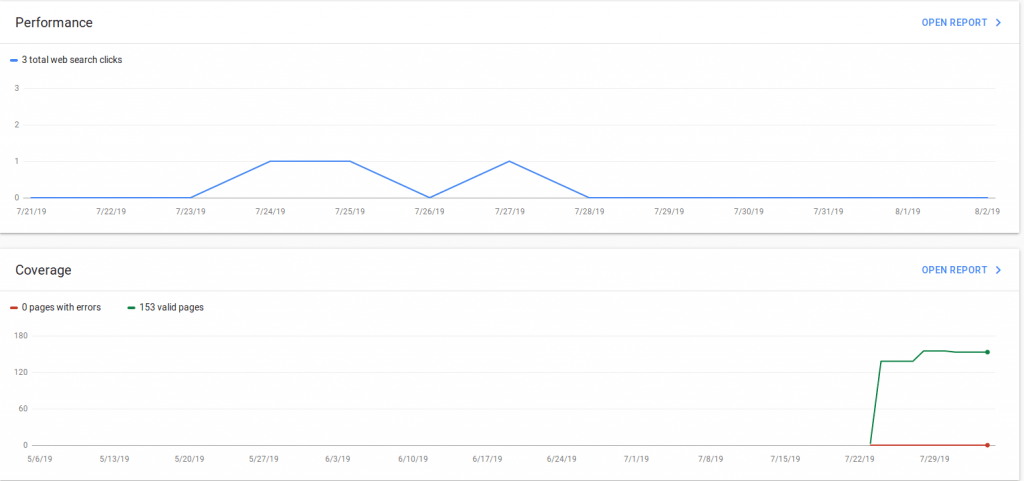Click the 6/3/19 date on Coverage axis
Image resolution: width=1024 pixels, height=481 pixels.
pos(337,459)
